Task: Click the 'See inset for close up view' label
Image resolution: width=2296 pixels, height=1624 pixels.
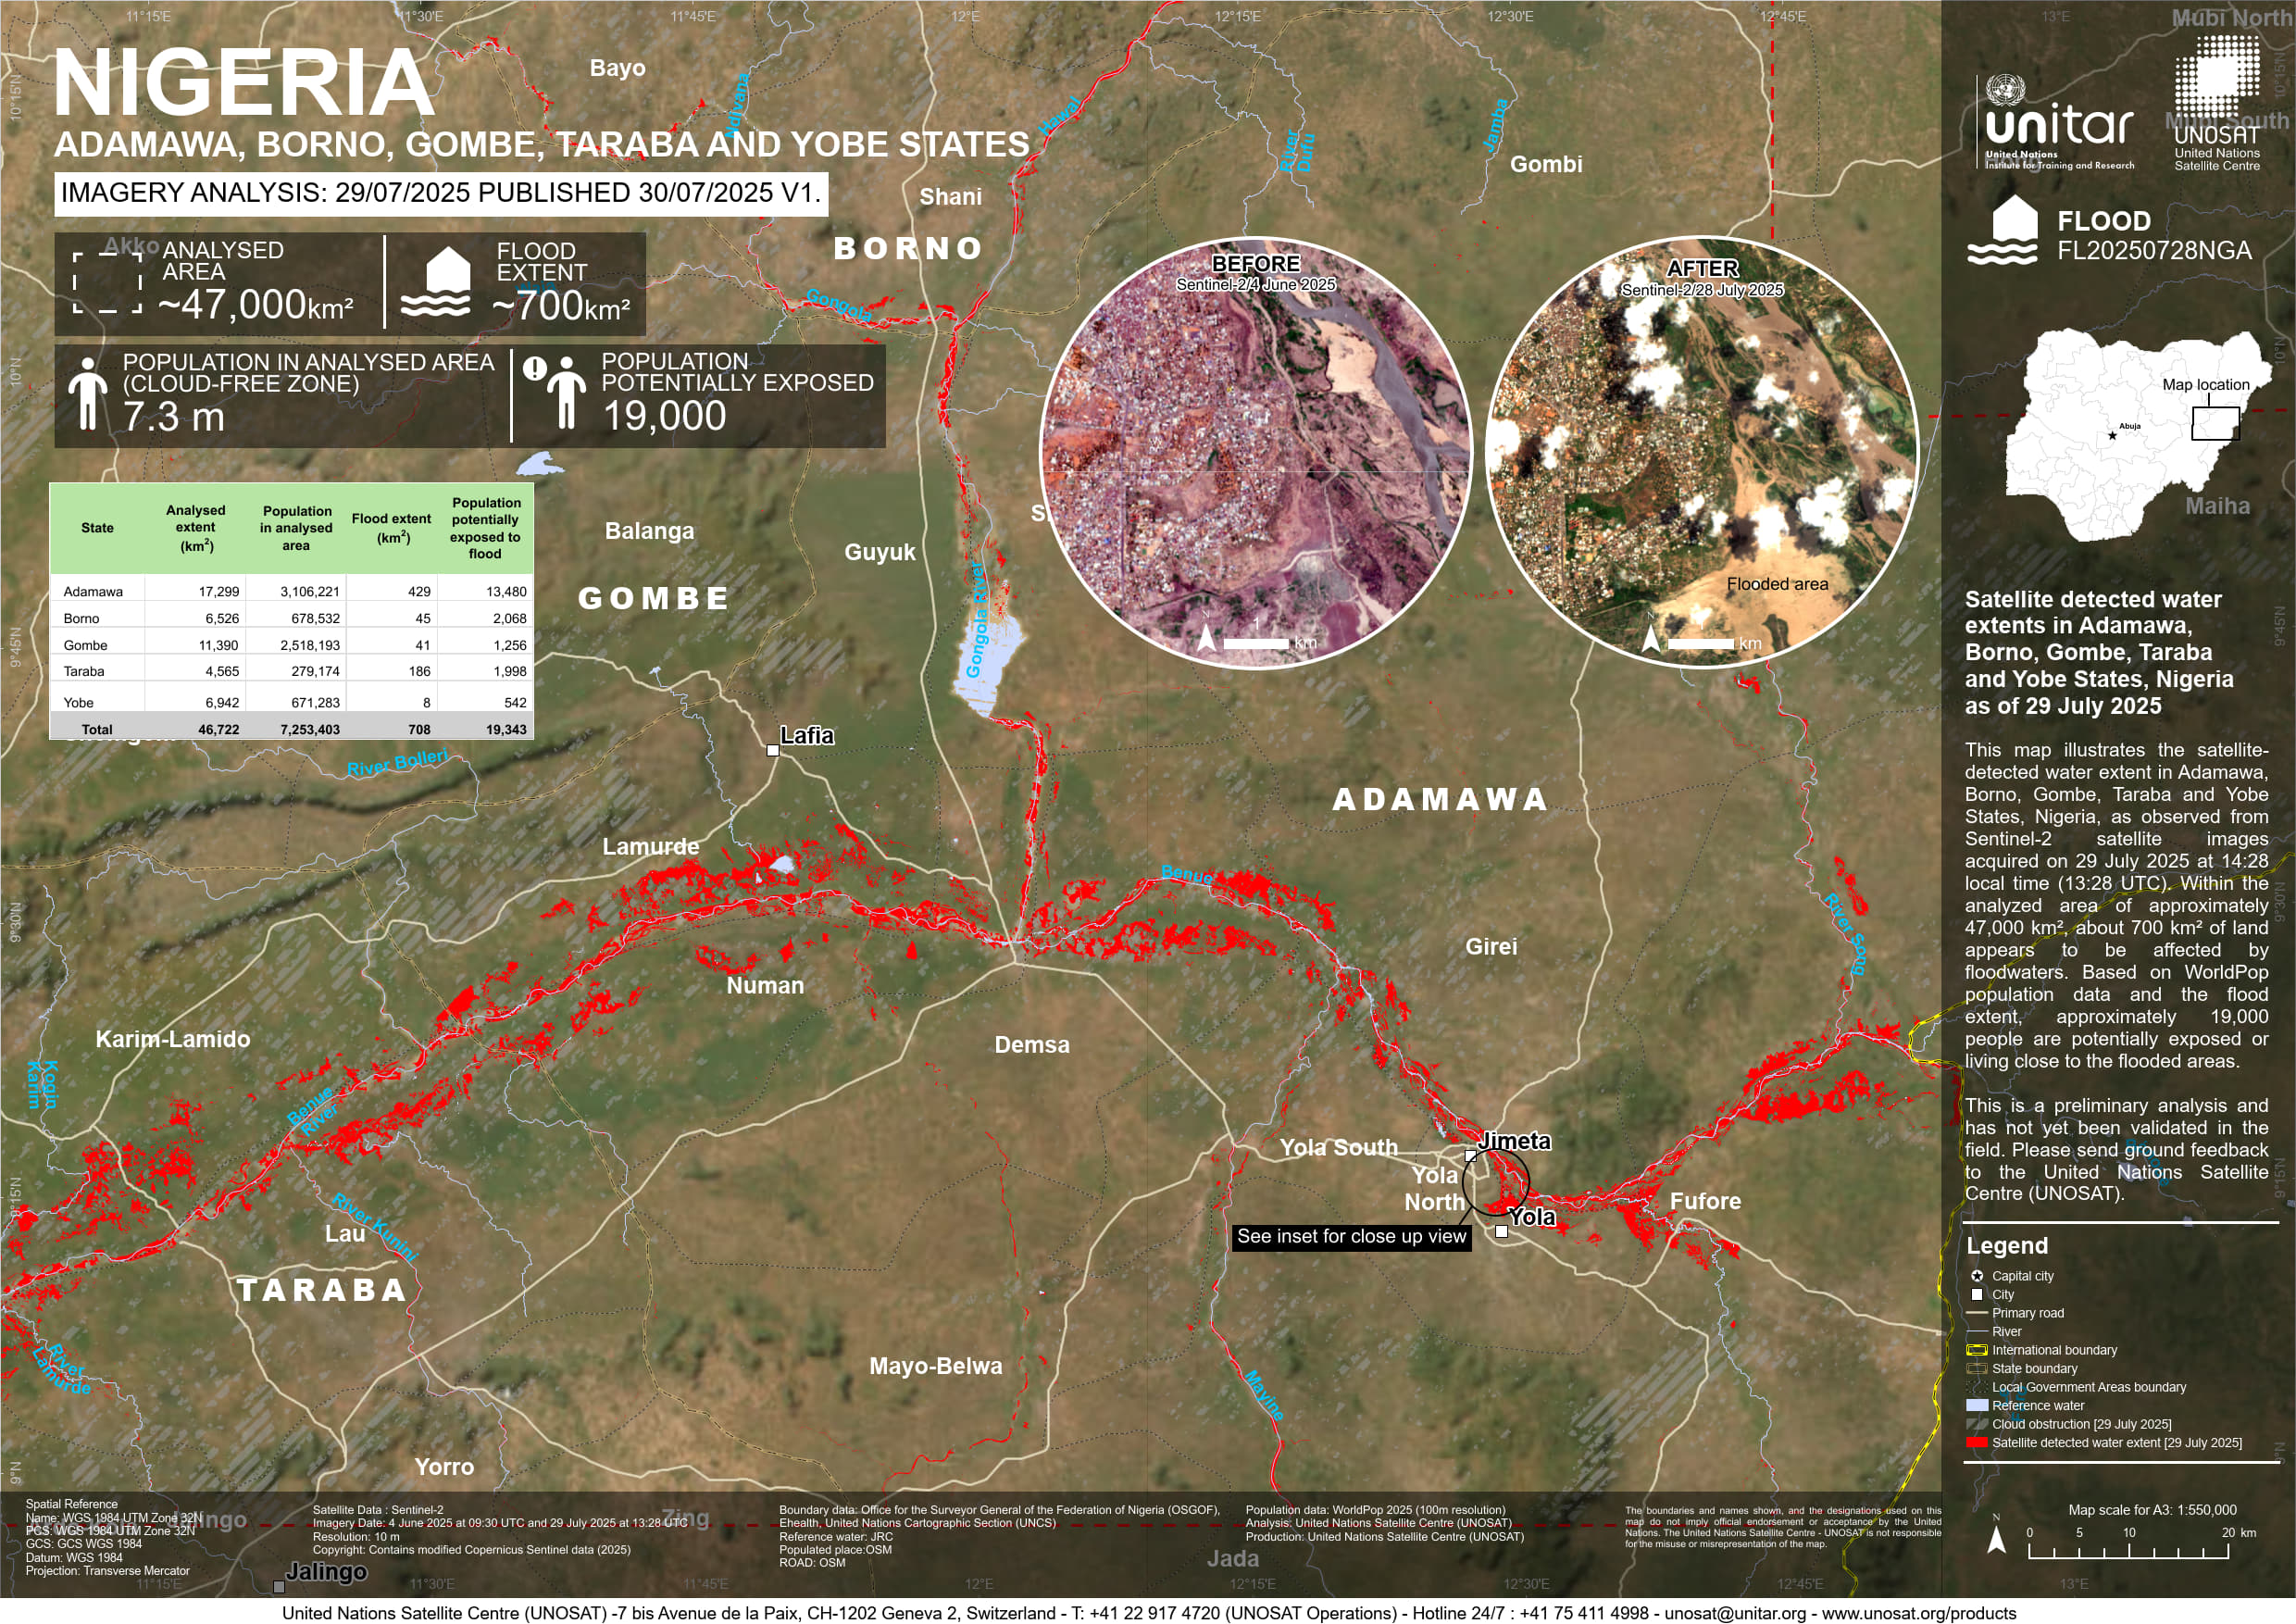Action: pos(1351,1237)
